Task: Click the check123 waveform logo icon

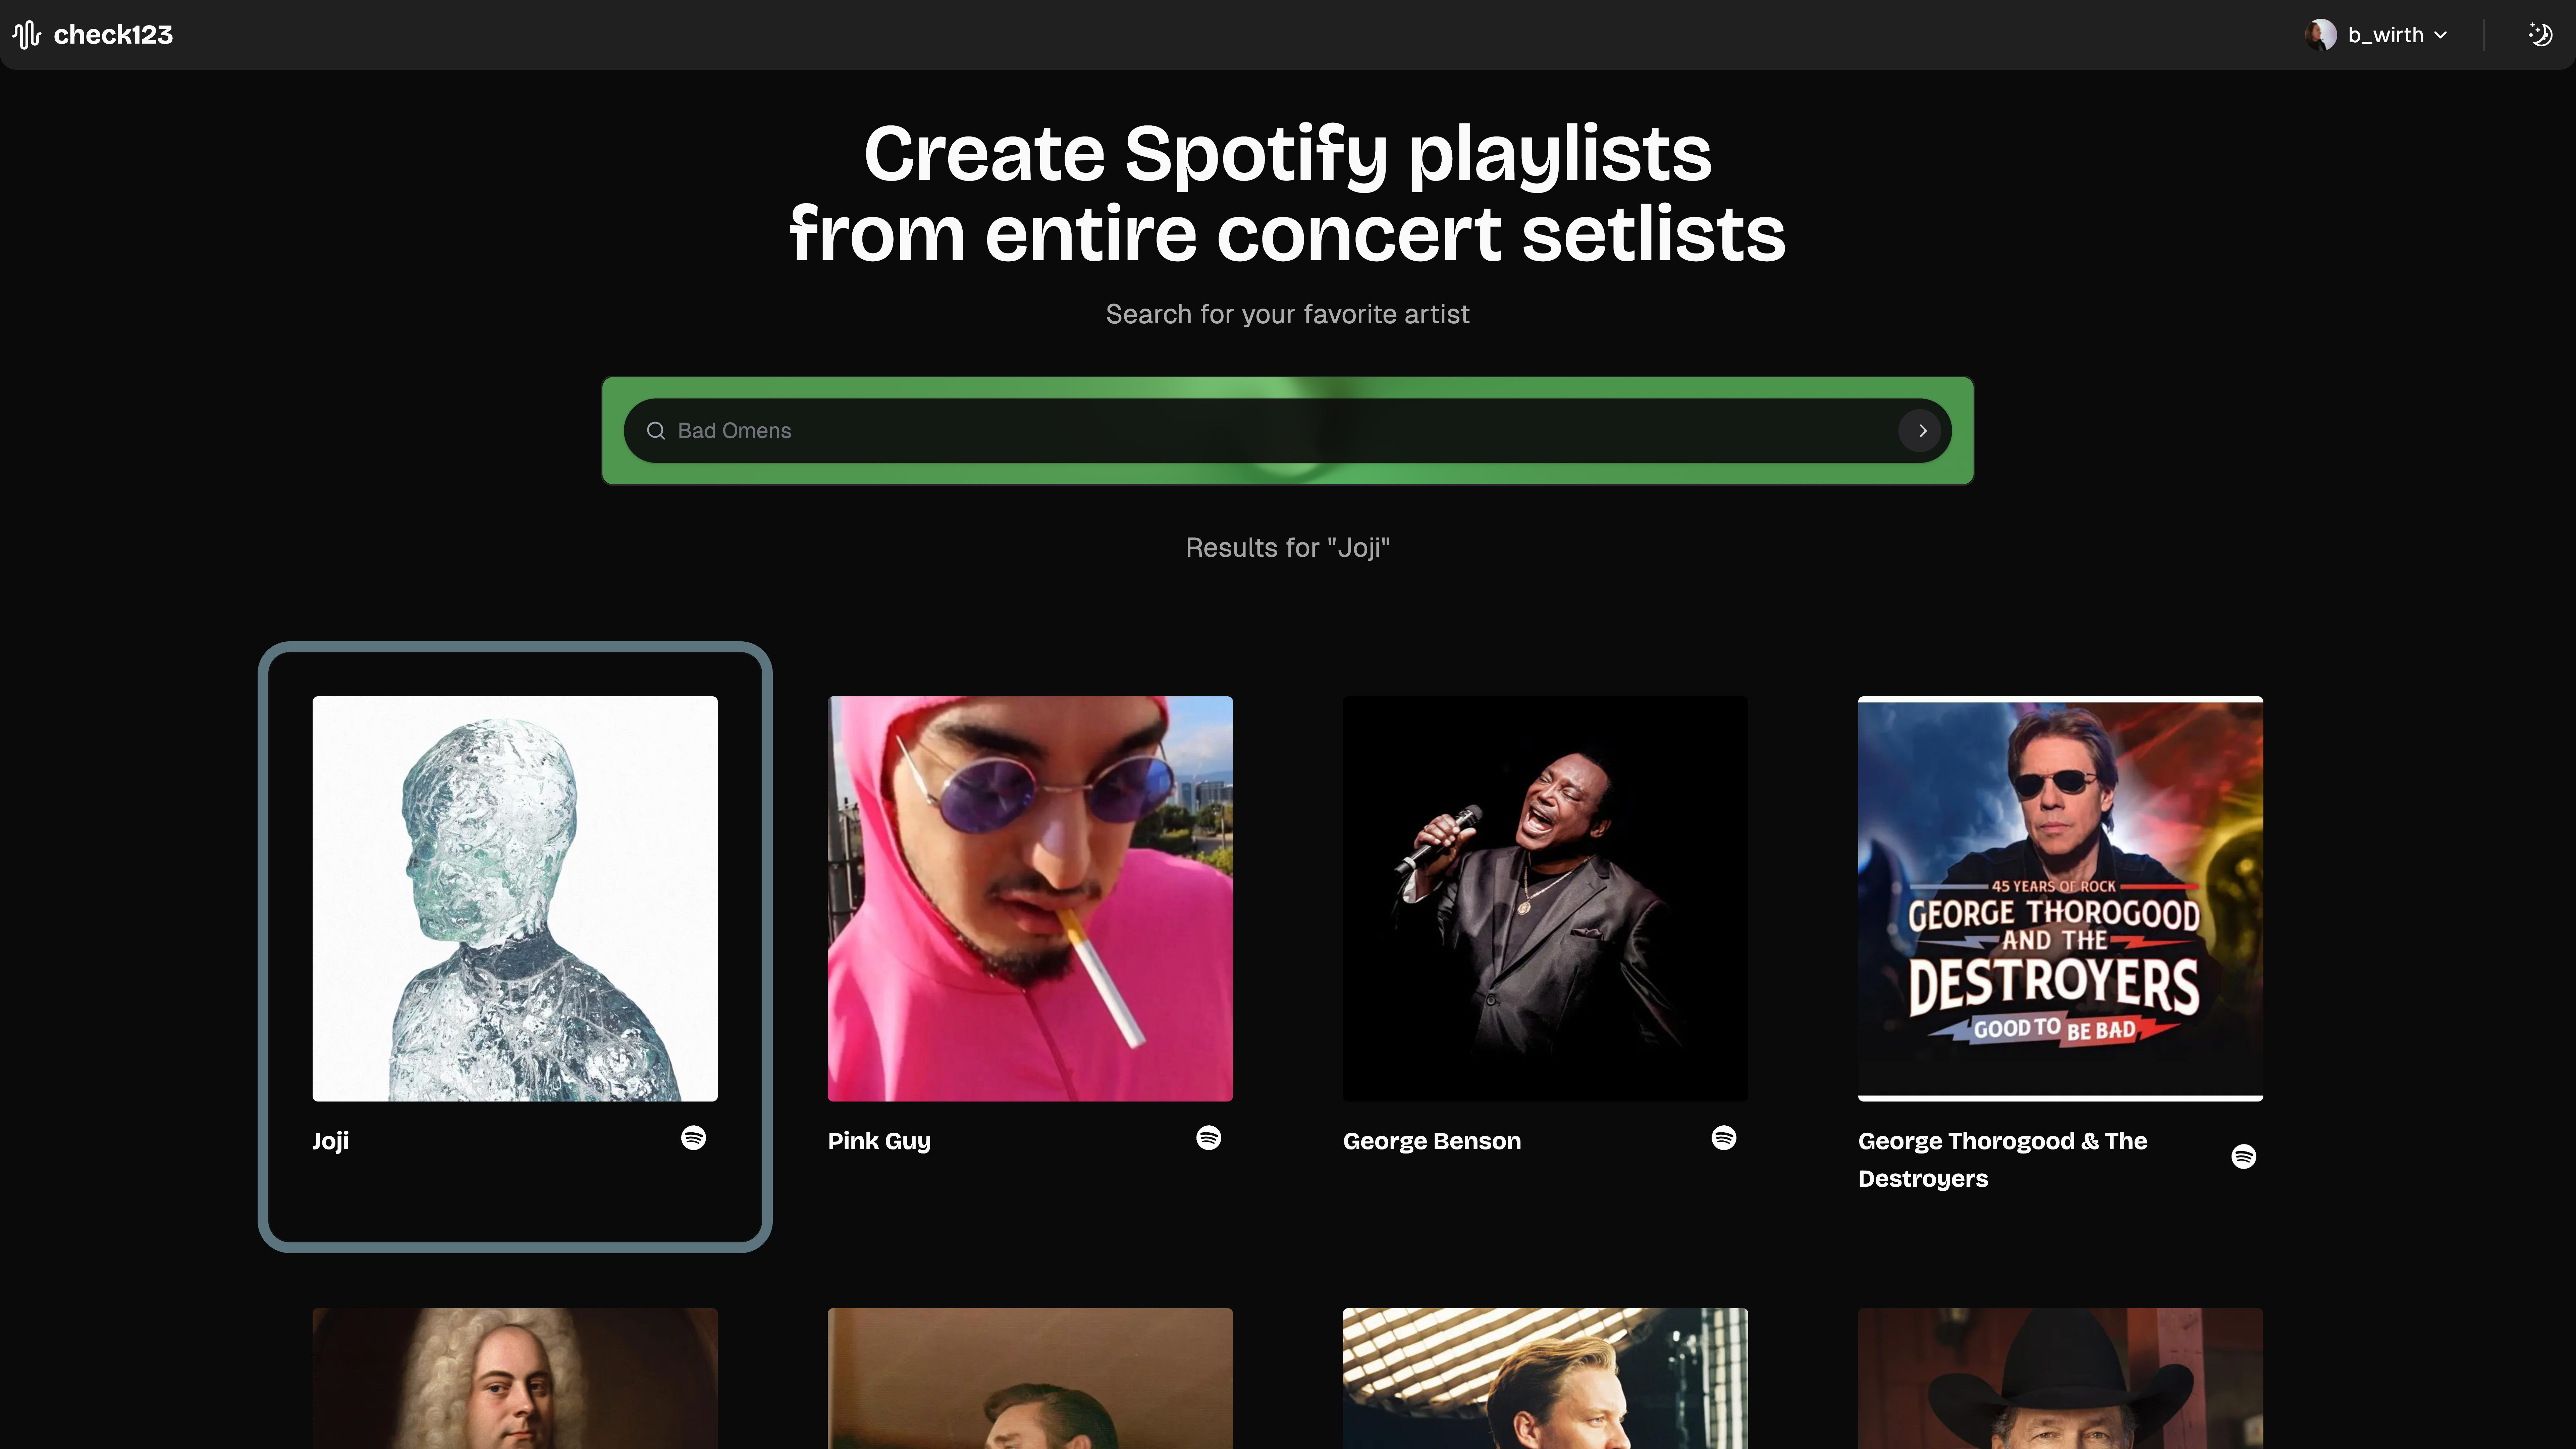Action: click(27, 35)
